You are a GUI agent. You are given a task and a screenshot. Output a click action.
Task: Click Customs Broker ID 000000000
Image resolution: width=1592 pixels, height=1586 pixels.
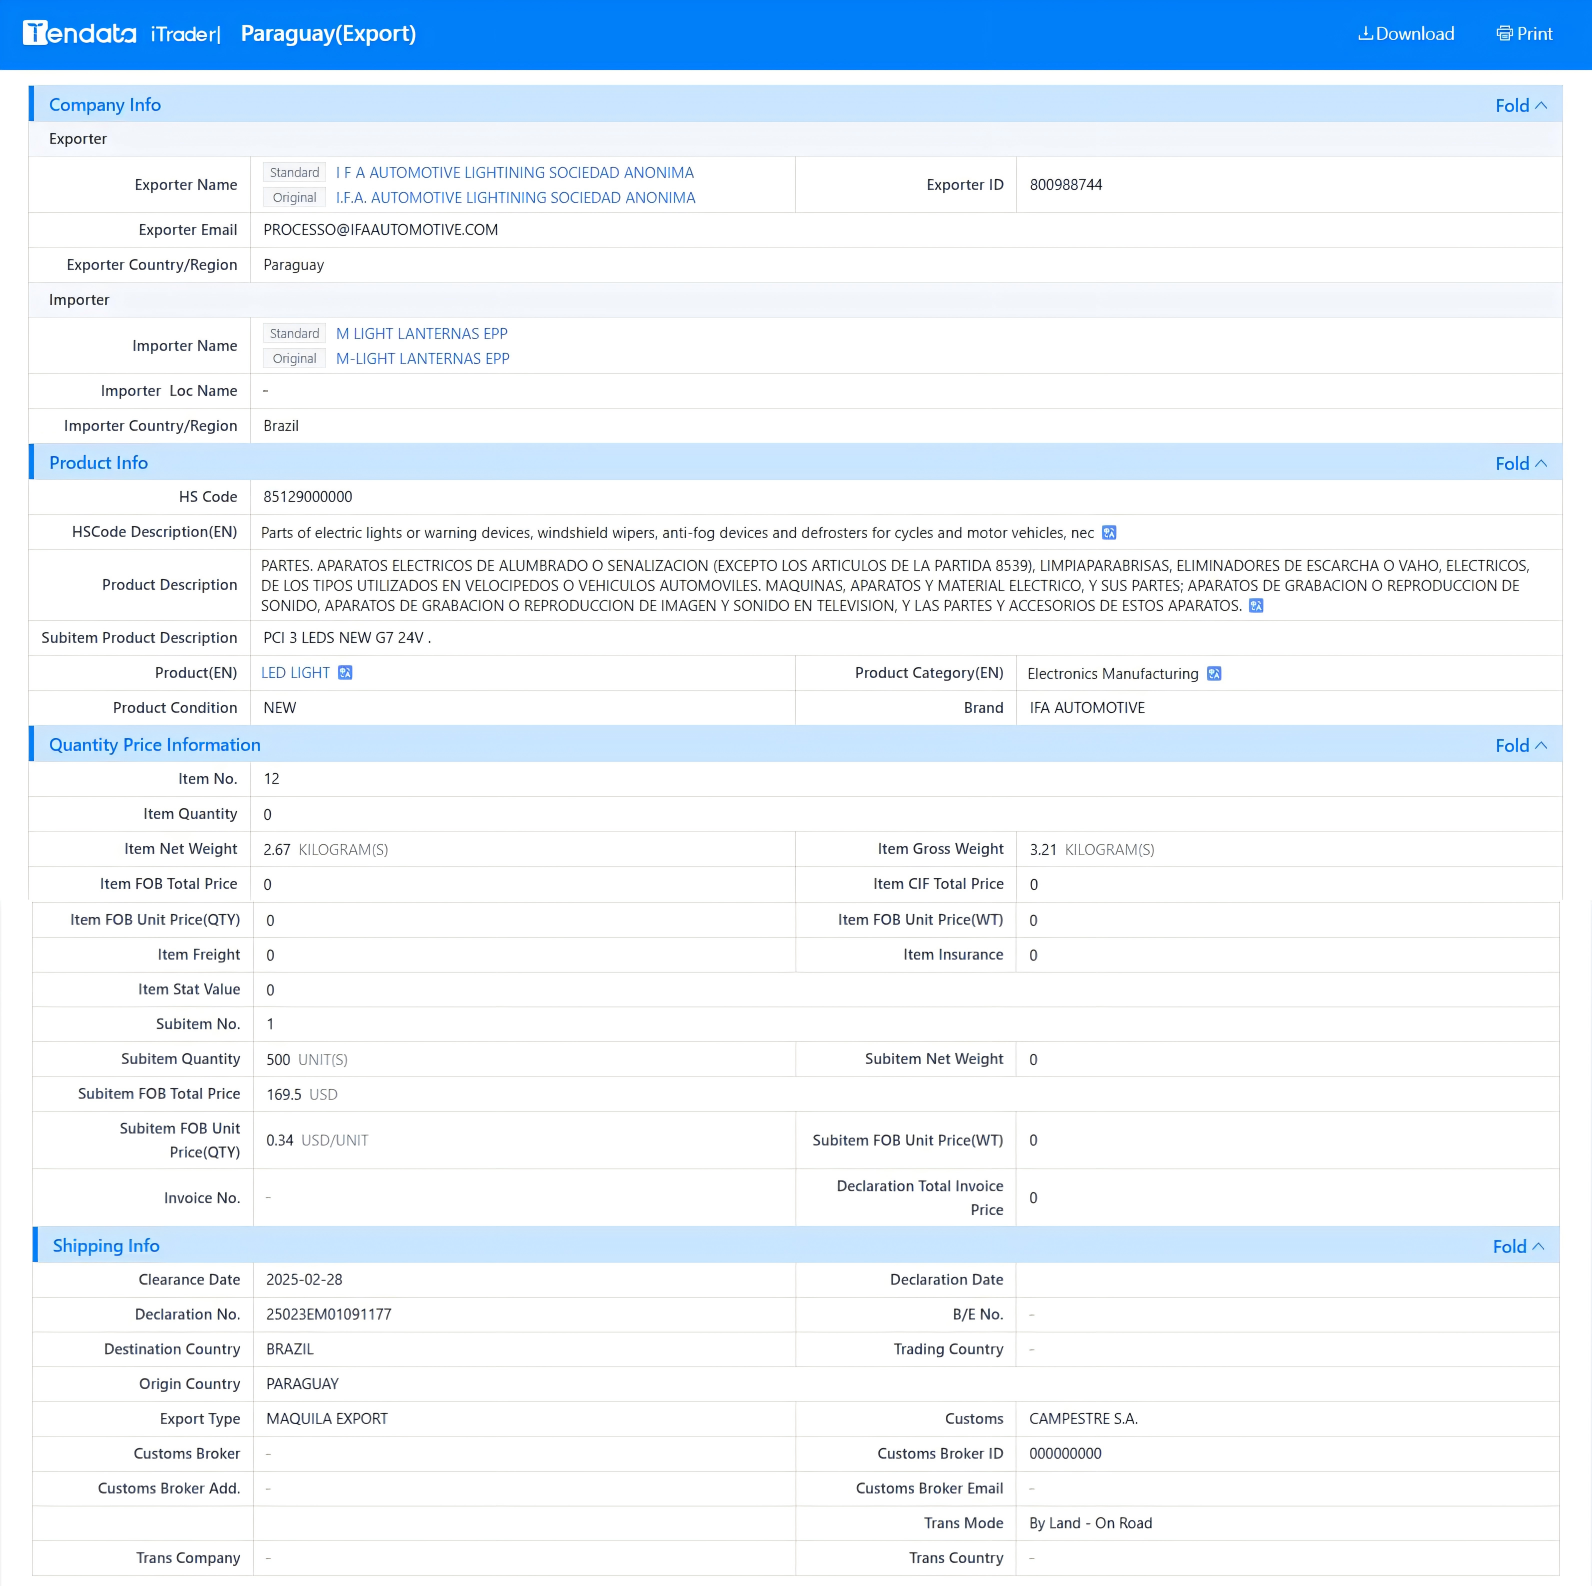(x=1065, y=1454)
